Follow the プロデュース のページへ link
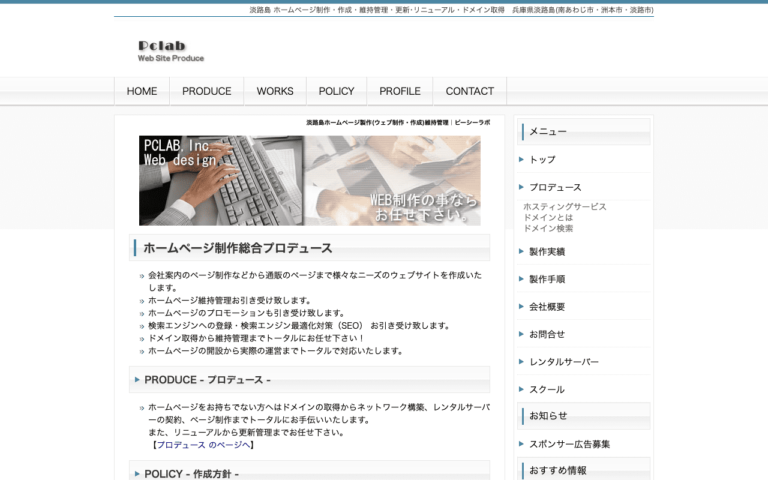 coord(203,445)
